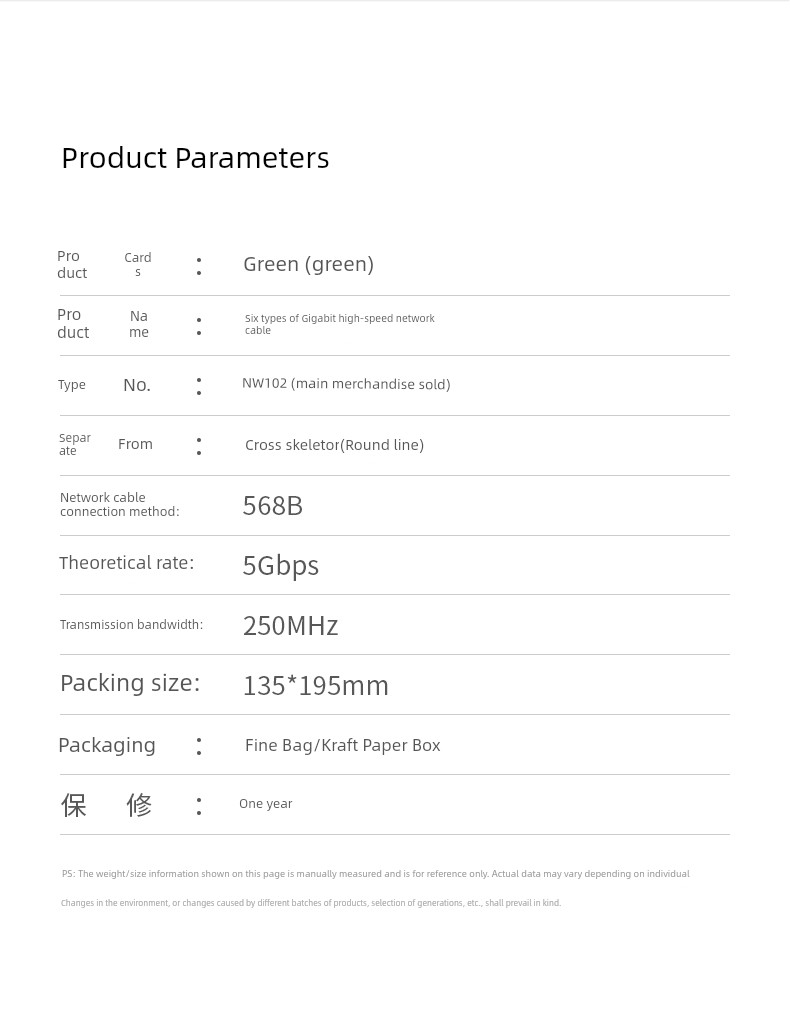Image resolution: width=790 pixels, height=1023 pixels.
Task: Select the Transmission bandwidth label
Action: [x=131, y=624]
